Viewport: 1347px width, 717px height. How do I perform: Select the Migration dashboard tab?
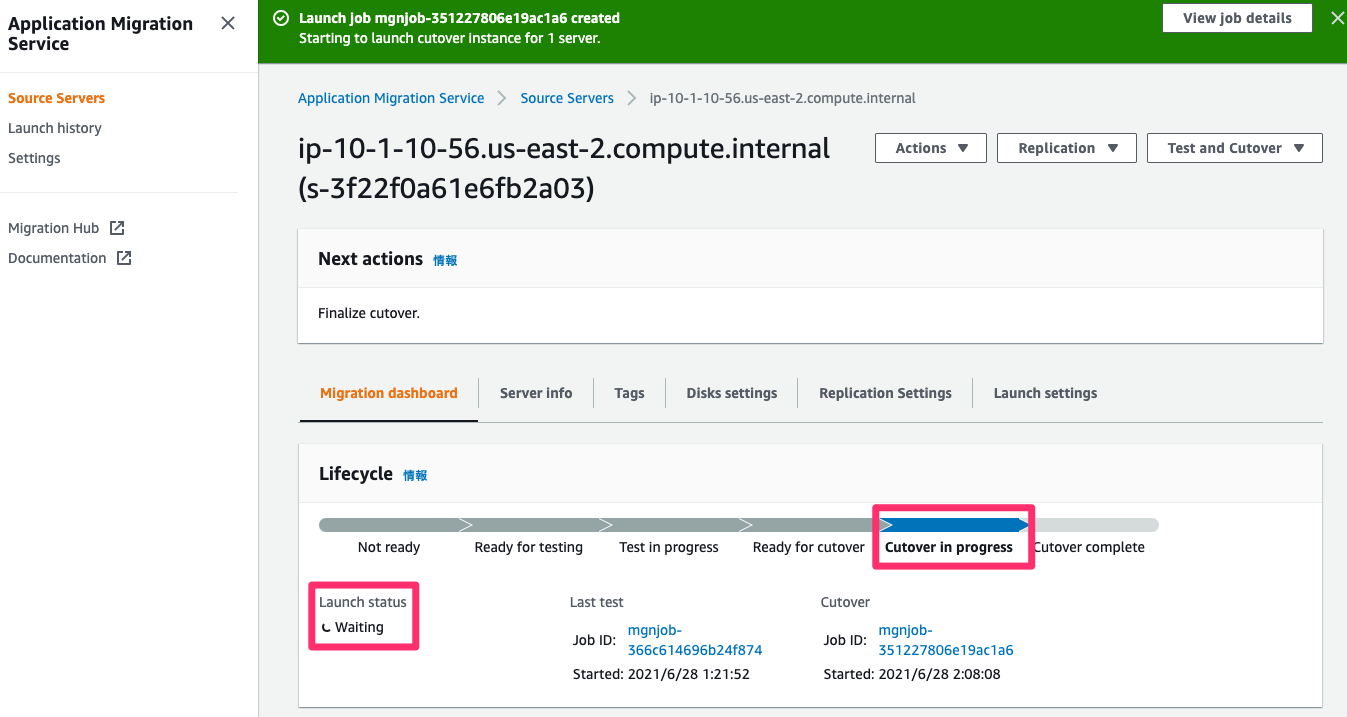pos(389,393)
